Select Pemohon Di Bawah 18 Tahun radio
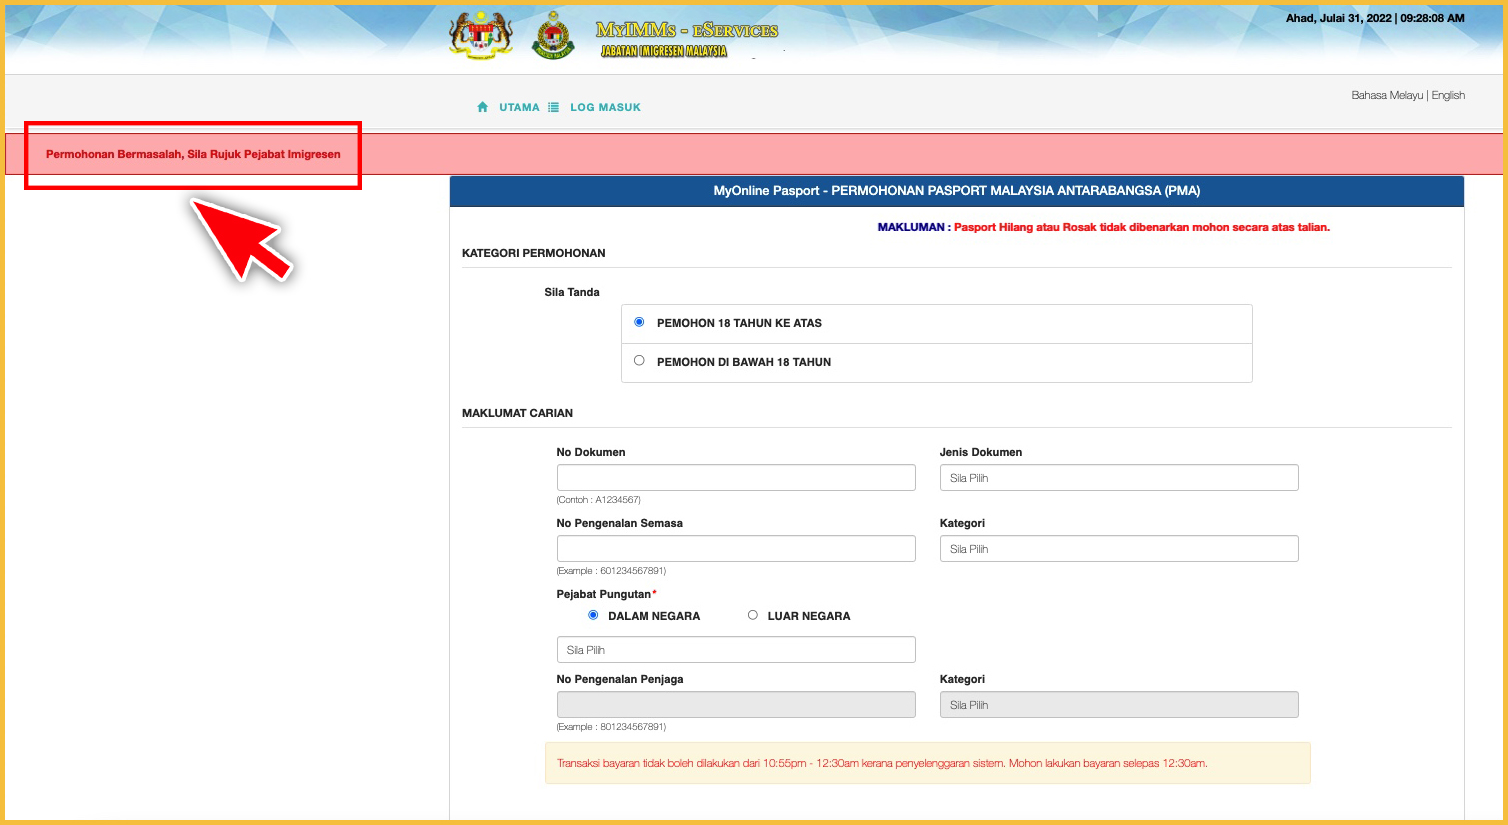Image resolution: width=1508 pixels, height=825 pixels. (639, 361)
